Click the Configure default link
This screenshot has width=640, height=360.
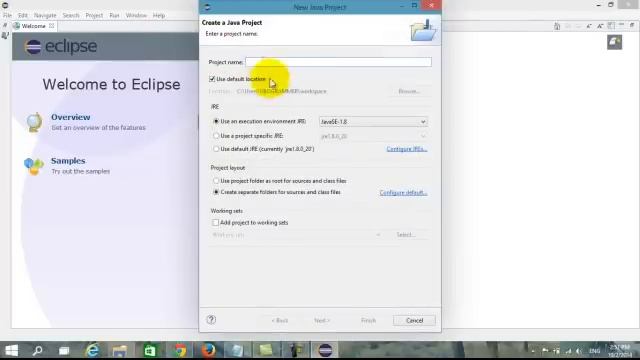click(x=403, y=192)
